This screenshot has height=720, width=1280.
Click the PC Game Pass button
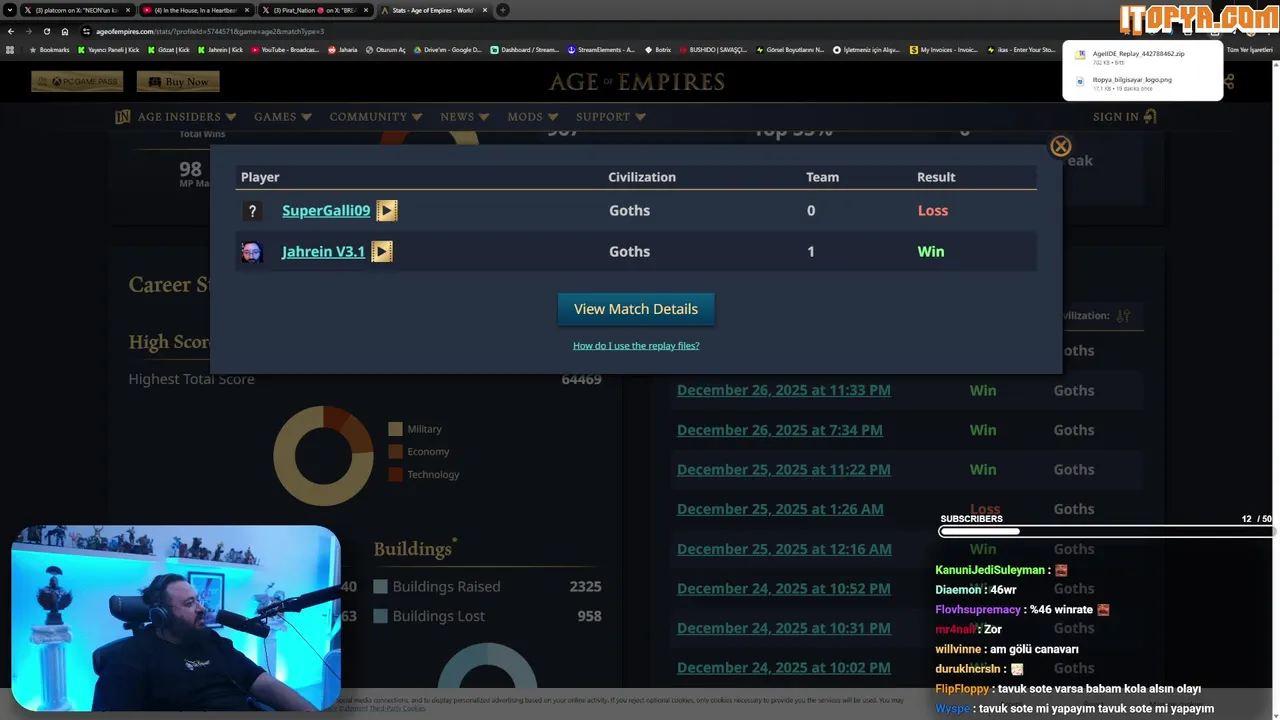77,82
